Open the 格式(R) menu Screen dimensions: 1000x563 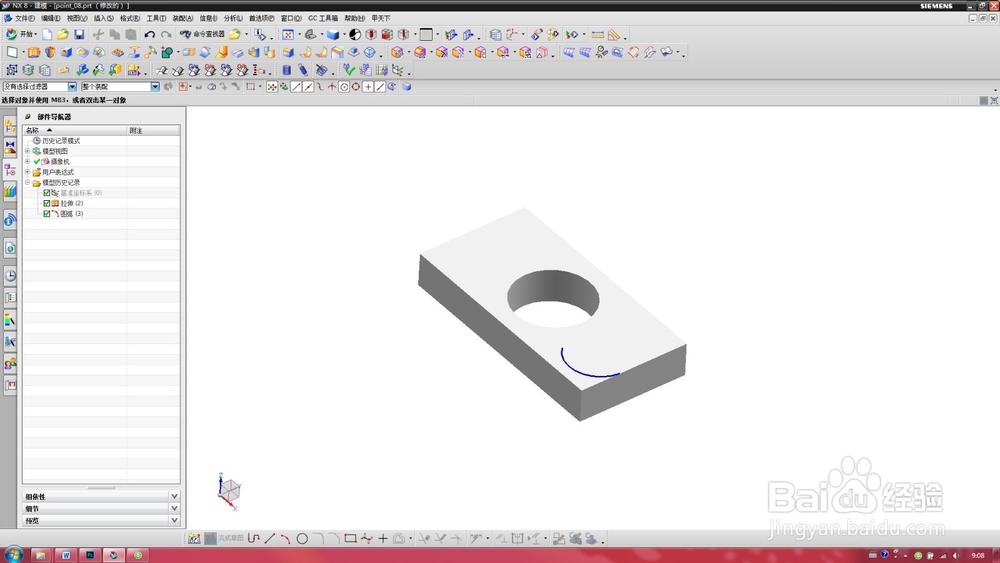point(130,18)
